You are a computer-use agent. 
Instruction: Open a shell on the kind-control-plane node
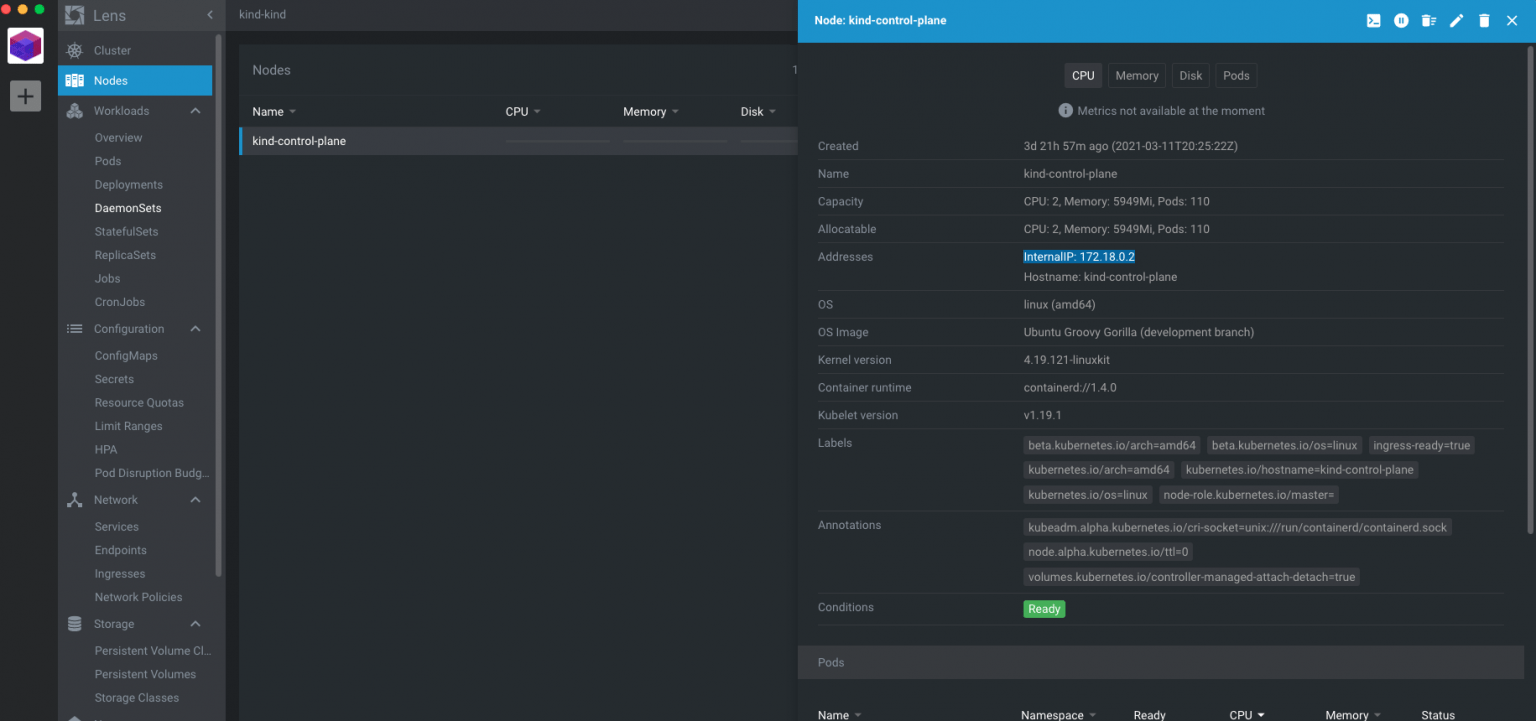click(x=1373, y=20)
